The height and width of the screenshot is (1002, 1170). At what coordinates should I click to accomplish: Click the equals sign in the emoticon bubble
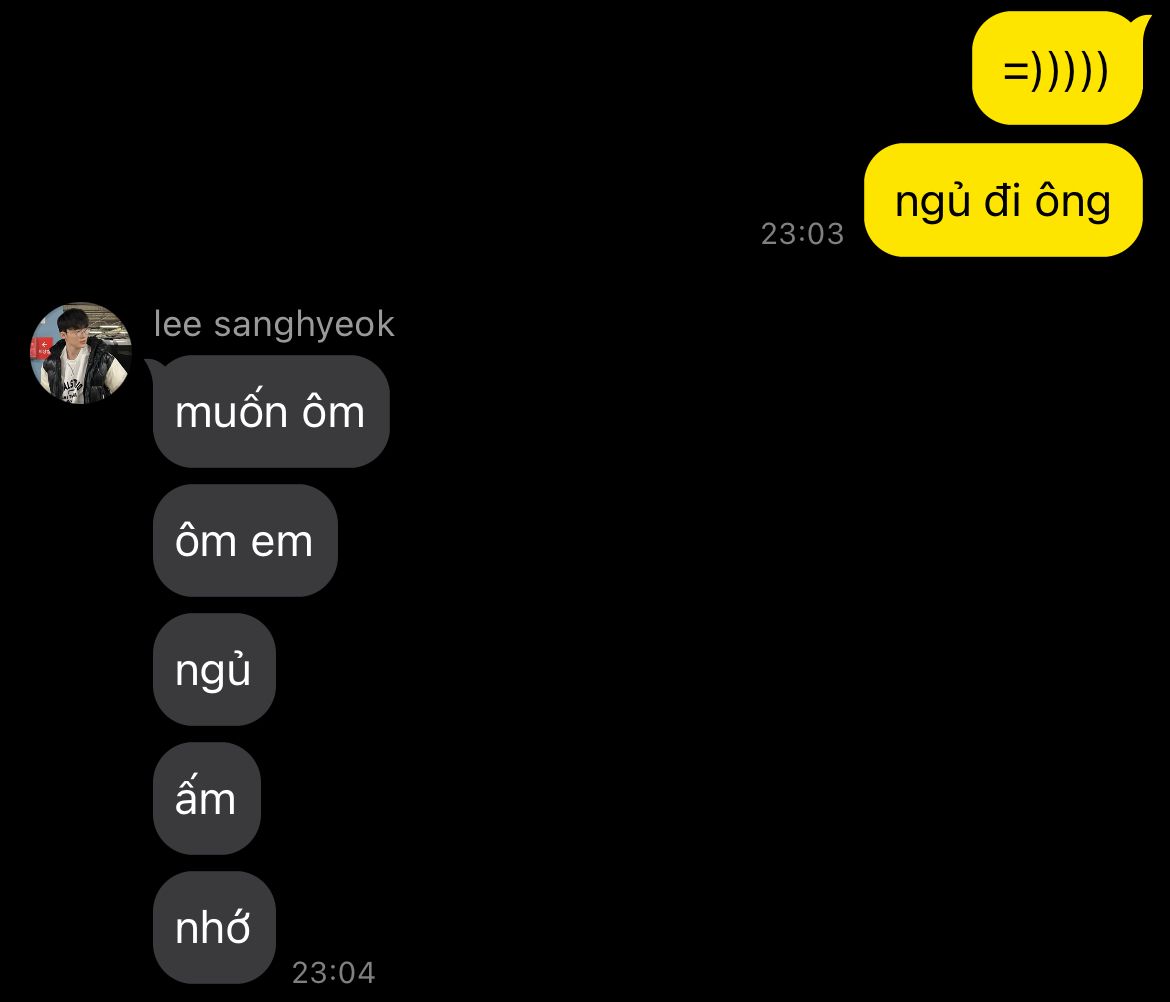tap(1016, 72)
